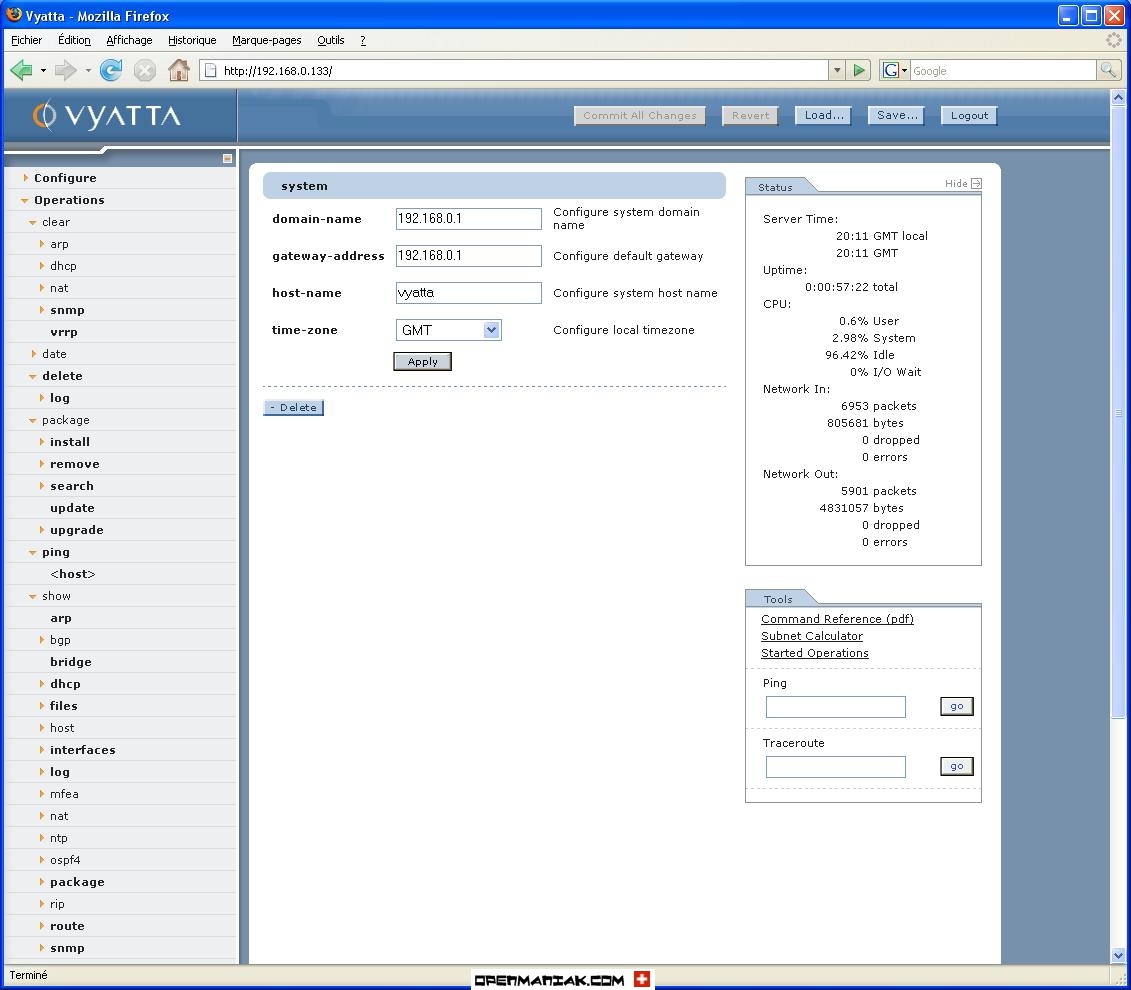
Task: Select install under package
Action: pos(70,442)
